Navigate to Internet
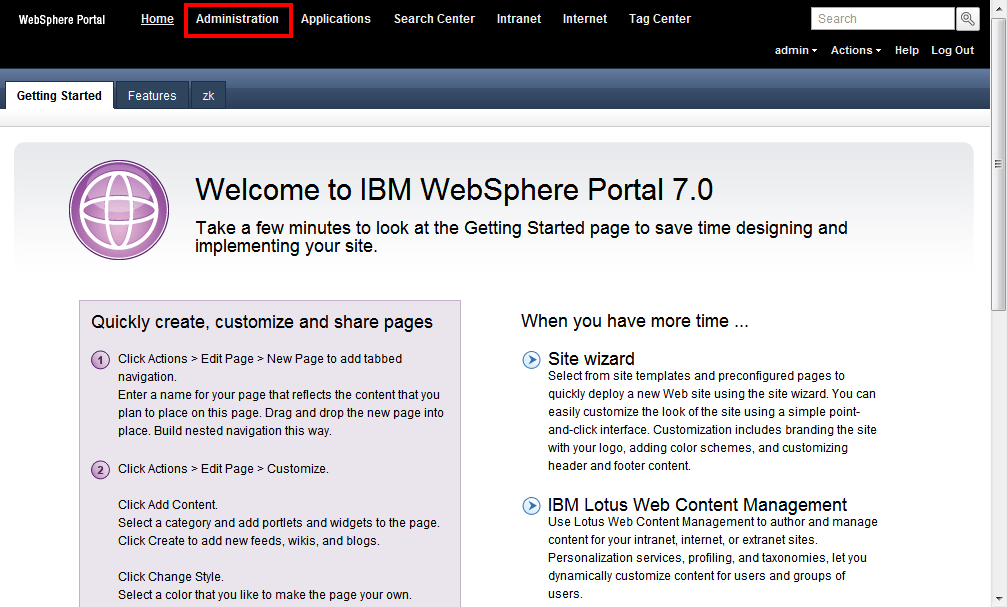The width and height of the screenshot is (1007, 607). [585, 19]
